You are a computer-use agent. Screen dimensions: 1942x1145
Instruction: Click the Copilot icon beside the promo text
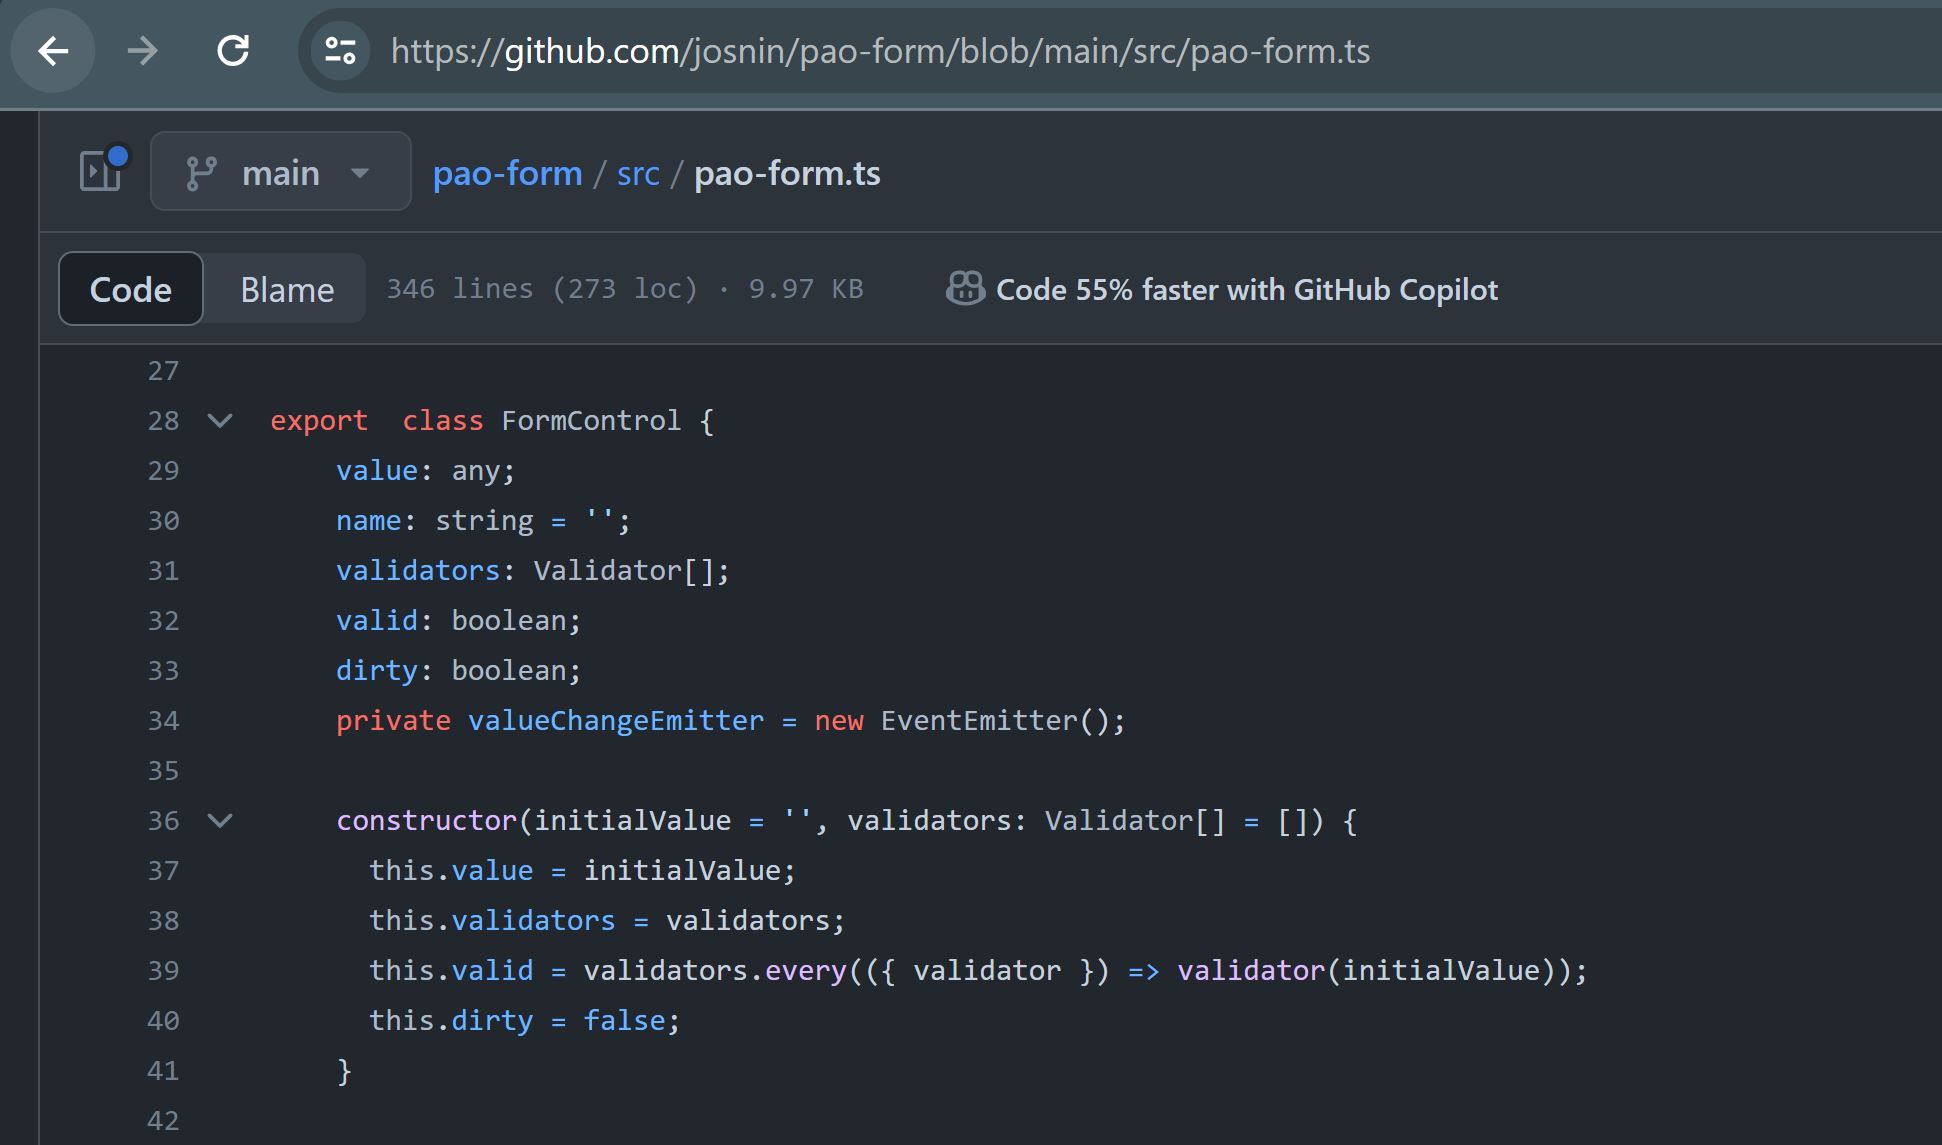tap(965, 289)
